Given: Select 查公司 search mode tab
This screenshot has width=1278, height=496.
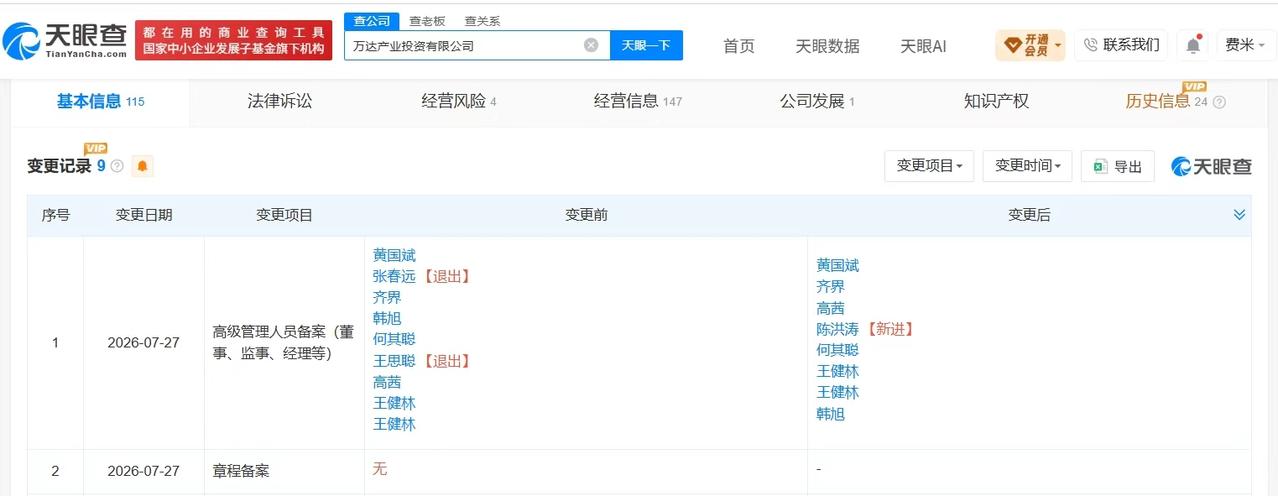Looking at the screenshot, I should [371, 21].
